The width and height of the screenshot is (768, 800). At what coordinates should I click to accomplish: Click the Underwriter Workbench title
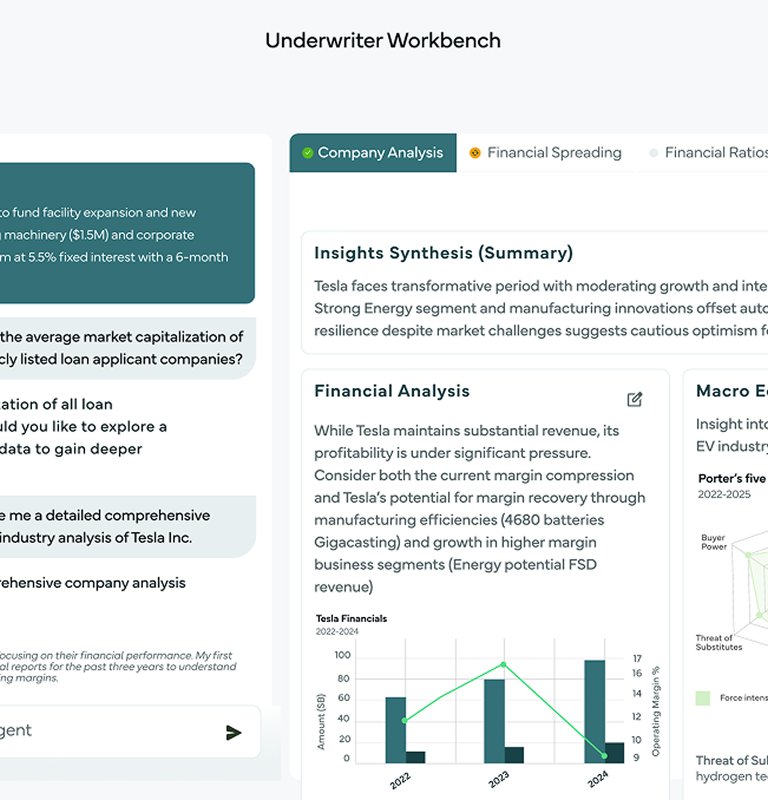(383, 41)
